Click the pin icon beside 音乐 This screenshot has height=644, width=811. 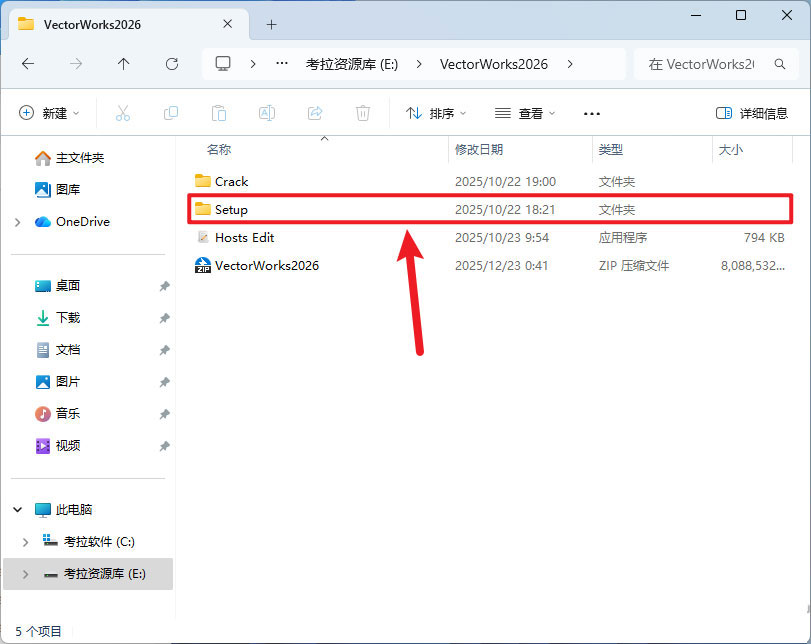[164, 414]
